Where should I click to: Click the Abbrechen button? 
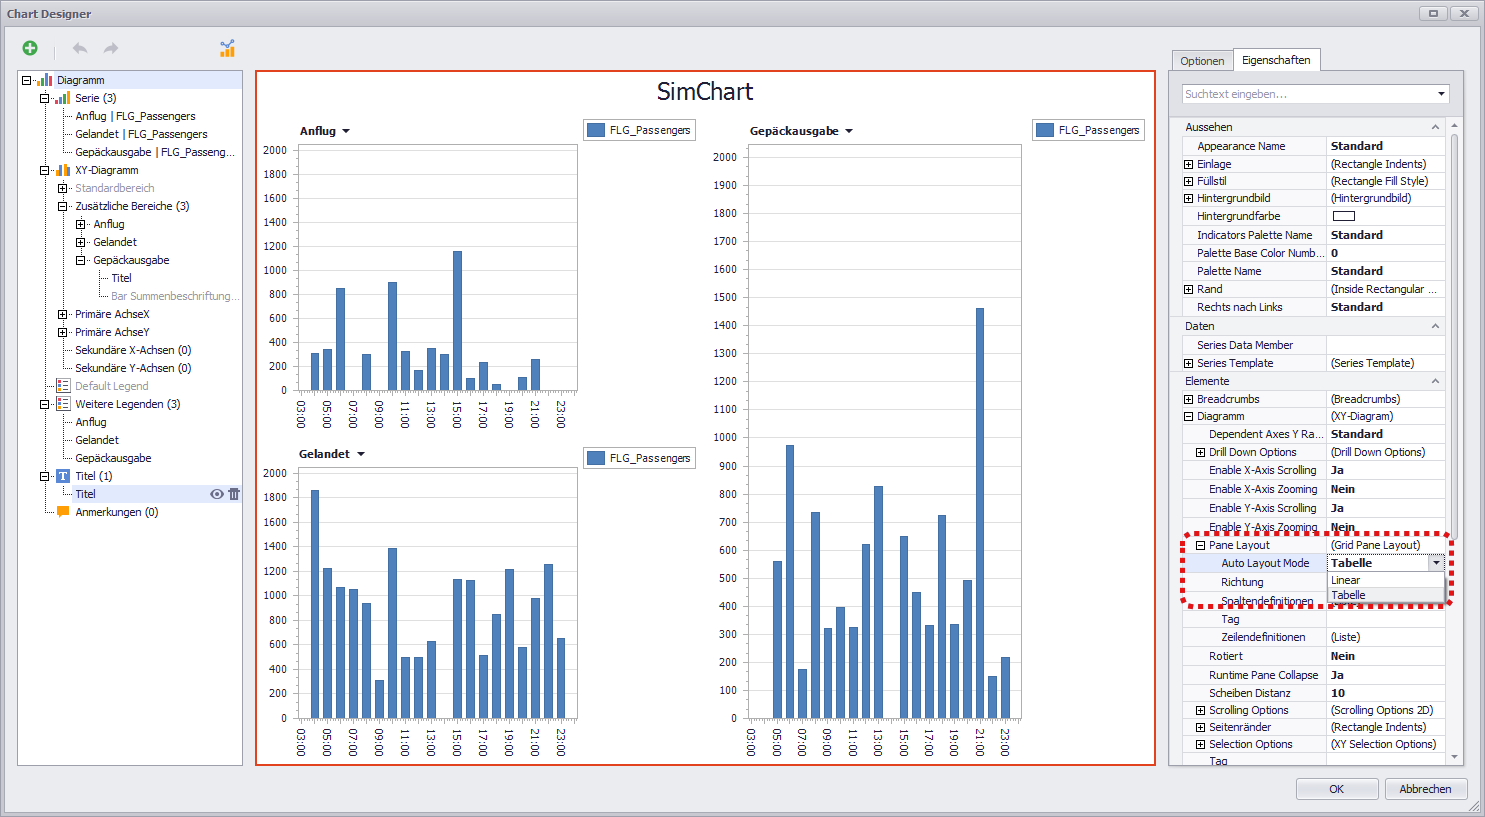1426,789
